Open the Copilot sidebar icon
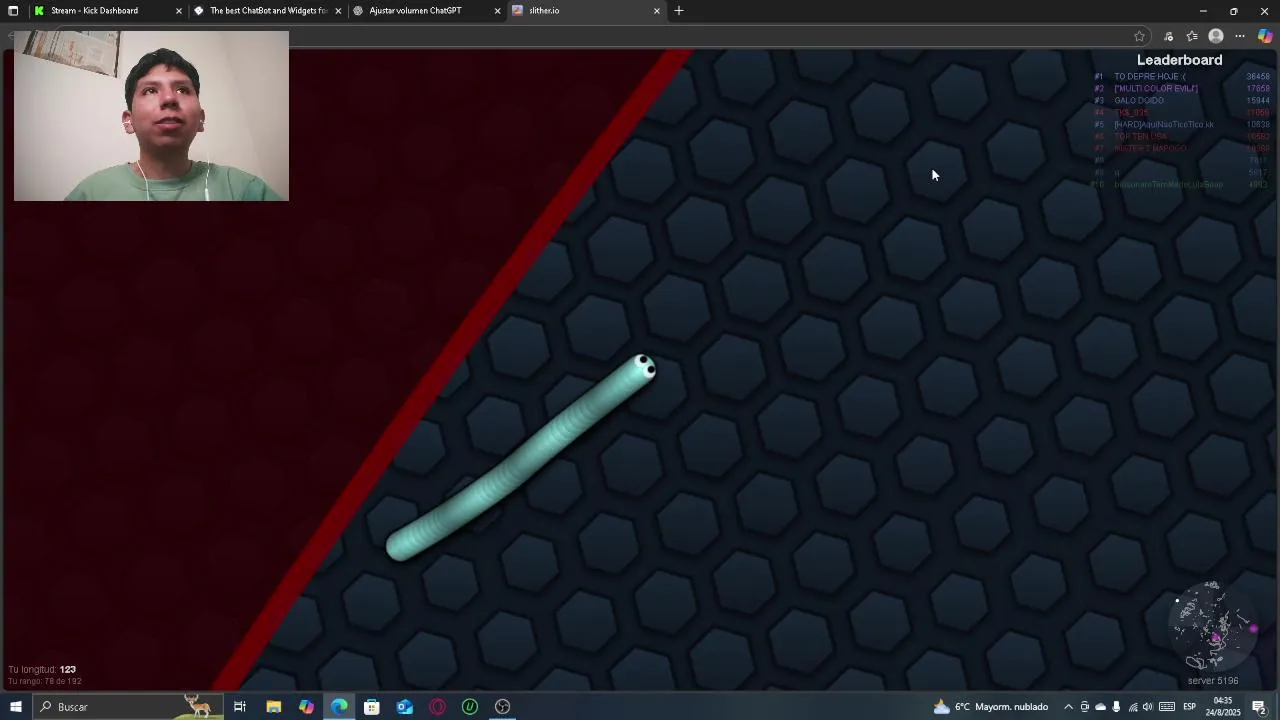The width and height of the screenshot is (1280, 720). (1265, 36)
